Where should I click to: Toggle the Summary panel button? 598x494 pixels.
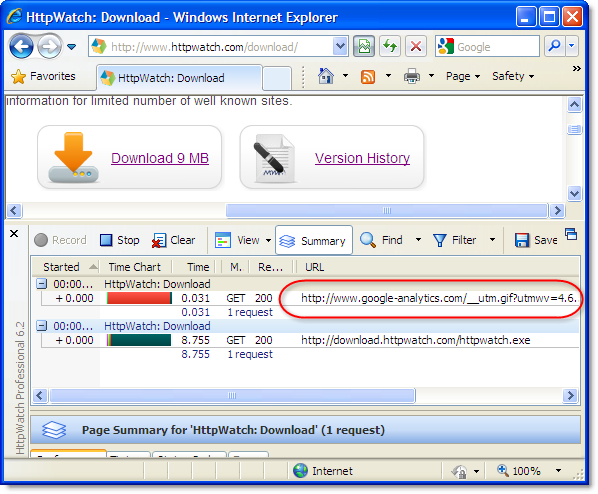point(314,240)
